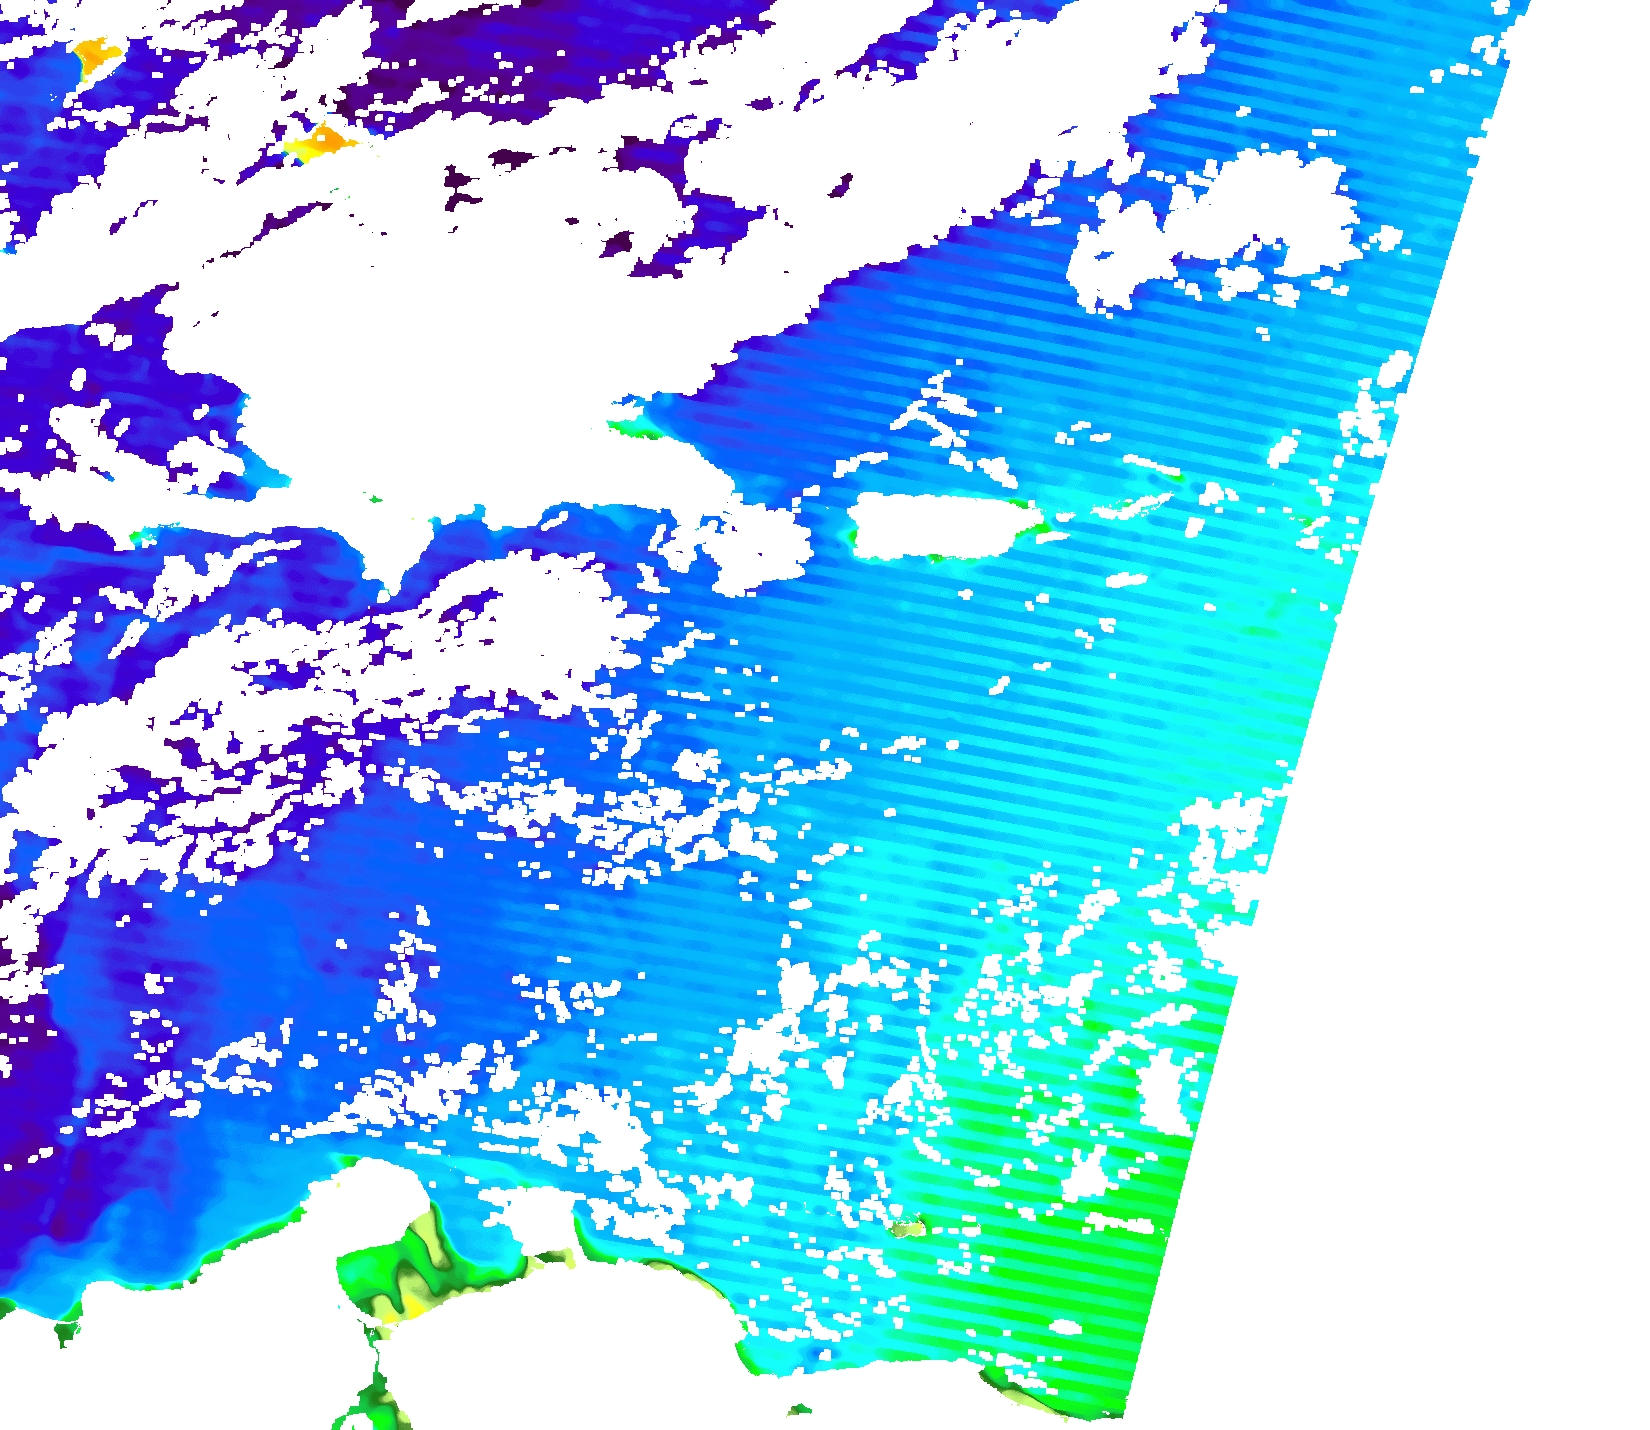Click green patch on landmass's eastern coast

point(638,430)
